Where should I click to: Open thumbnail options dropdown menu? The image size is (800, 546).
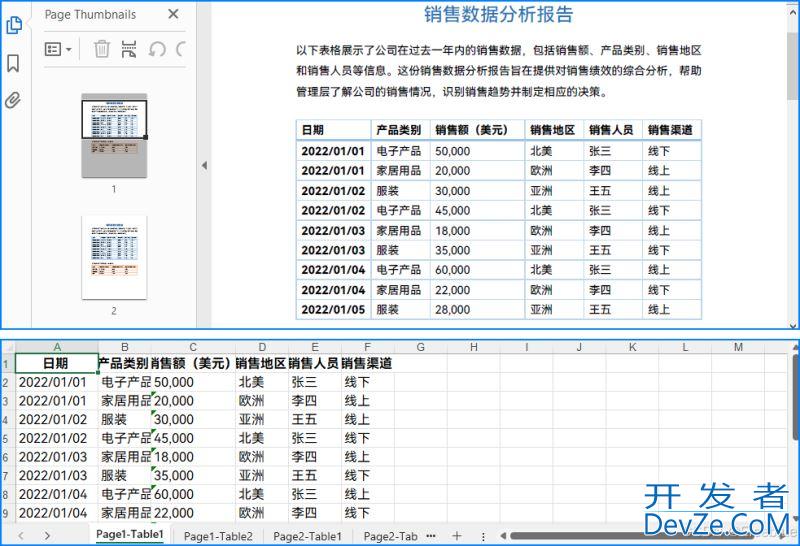[x=58, y=49]
